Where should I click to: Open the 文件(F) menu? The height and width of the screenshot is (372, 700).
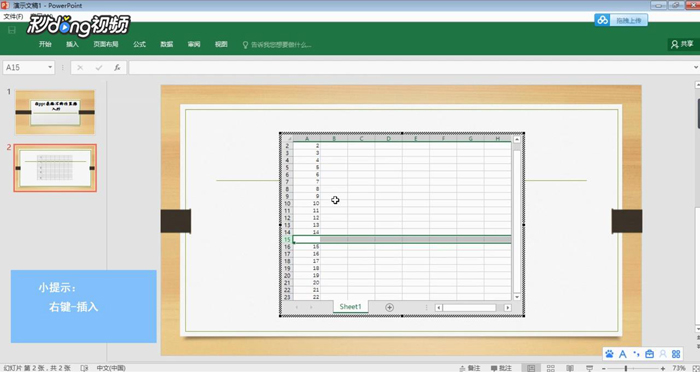point(13,17)
